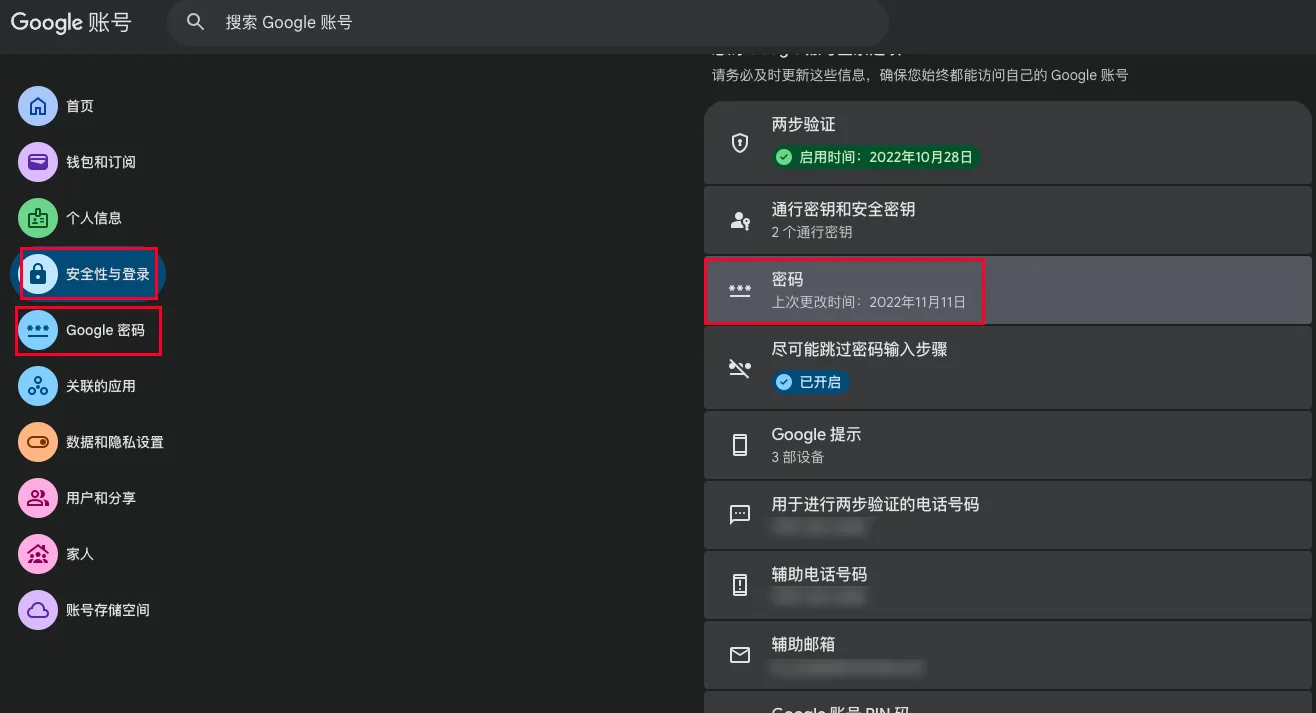This screenshot has height=713, width=1316.
Task: Click the asterisk icon in the 密码 row
Action: pyautogui.click(x=740, y=291)
